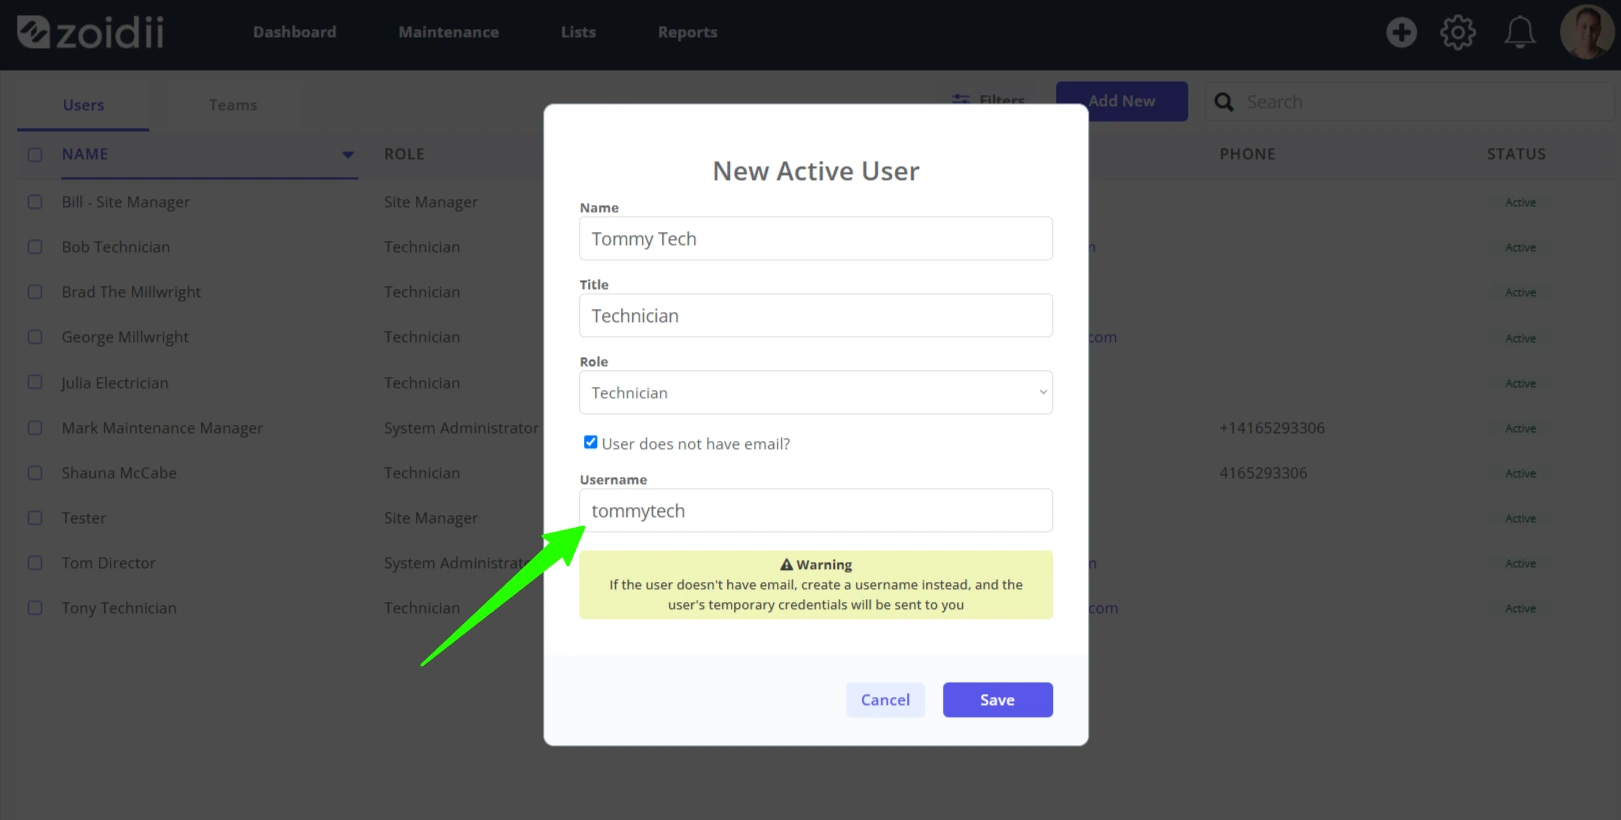Click the Save button

tap(997, 700)
